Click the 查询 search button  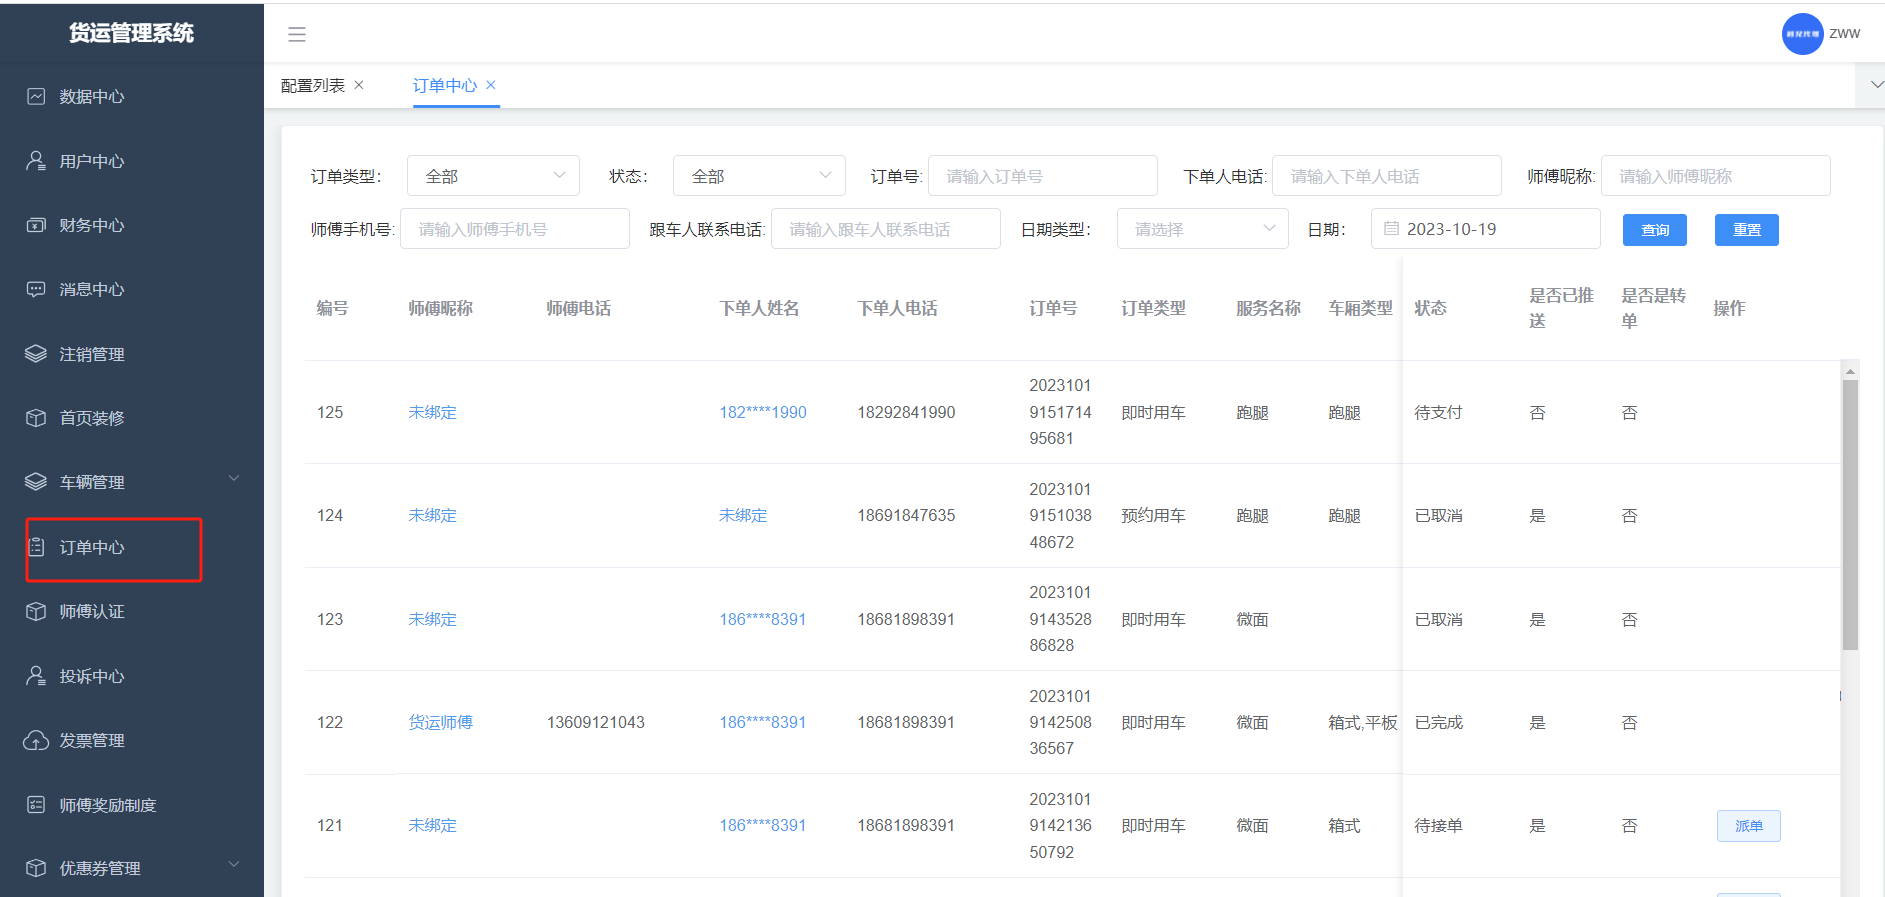coord(1654,230)
